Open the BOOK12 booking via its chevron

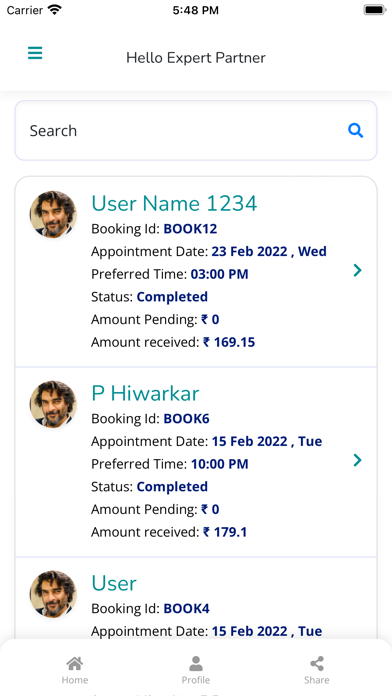357,270
